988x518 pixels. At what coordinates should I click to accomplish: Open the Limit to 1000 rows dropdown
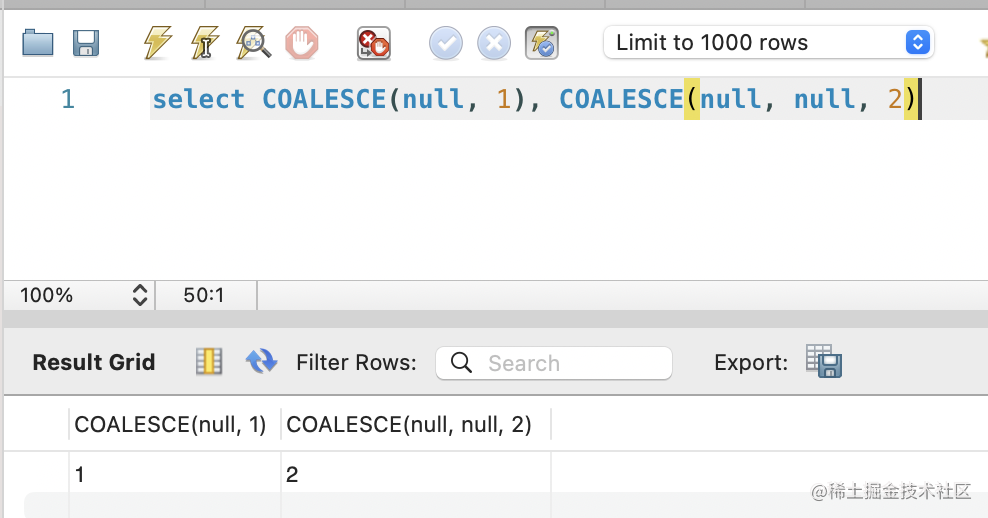click(768, 43)
